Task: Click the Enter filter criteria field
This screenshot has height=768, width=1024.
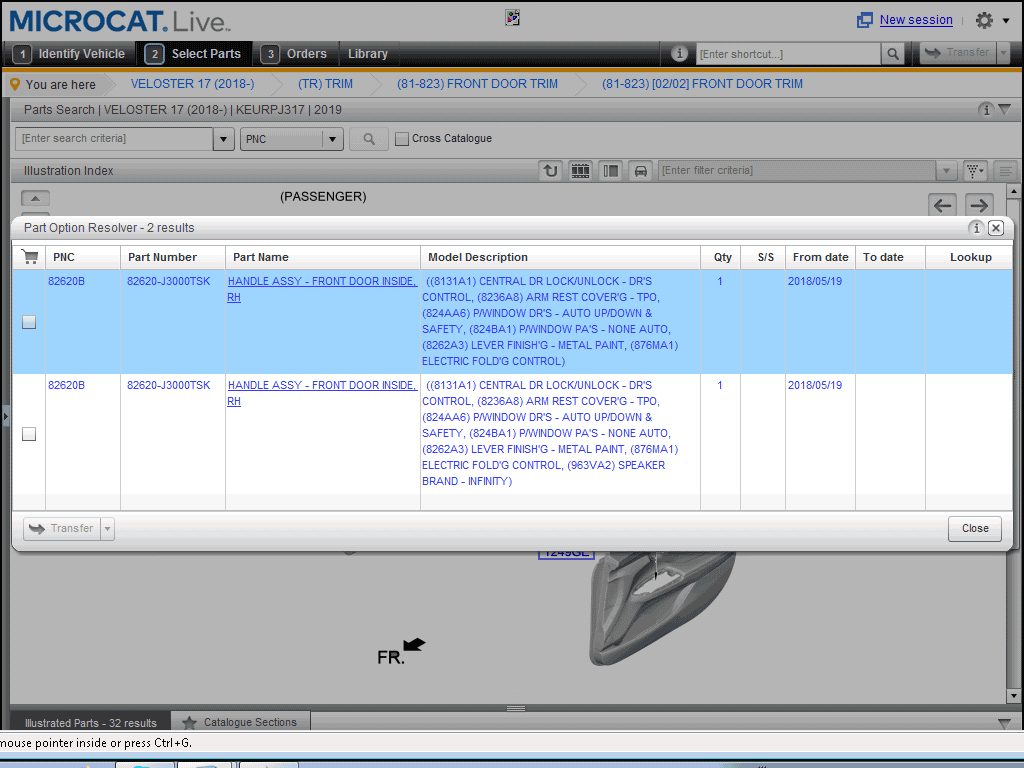Action: click(x=797, y=170)
